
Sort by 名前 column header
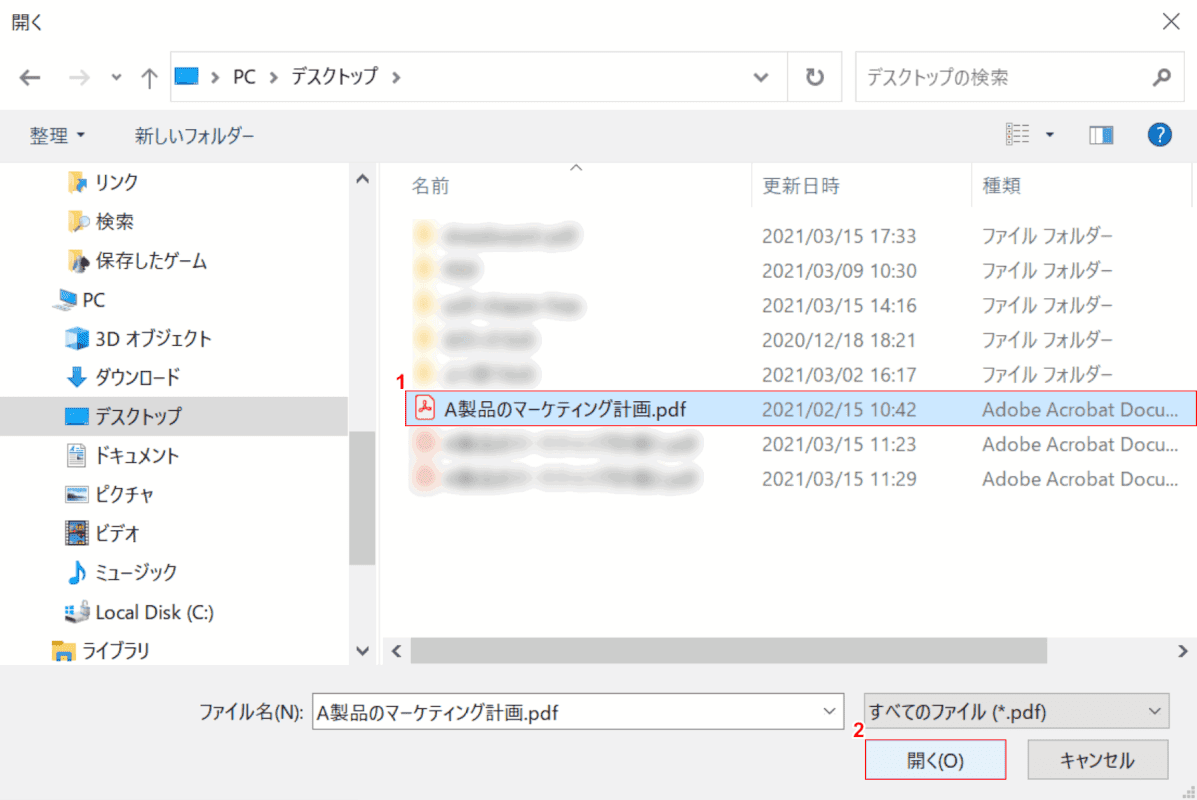[431, 185]
